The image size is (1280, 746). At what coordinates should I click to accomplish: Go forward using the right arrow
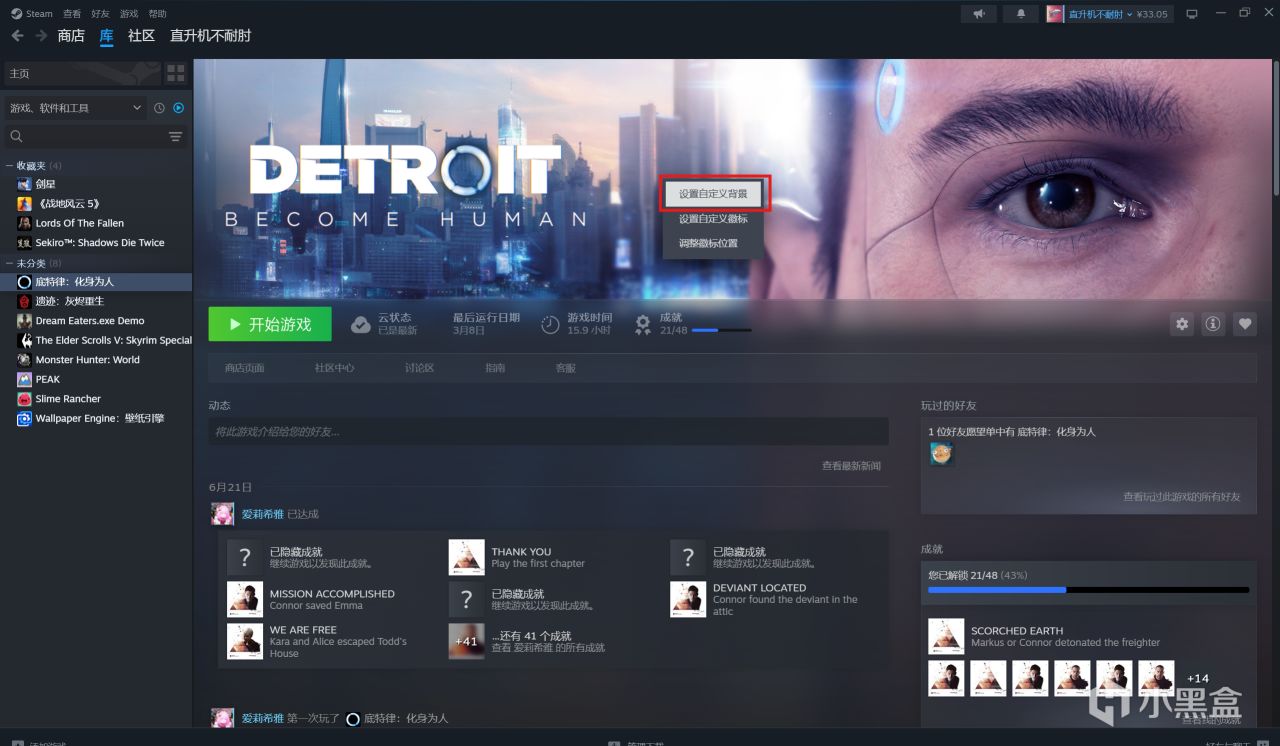41,36
